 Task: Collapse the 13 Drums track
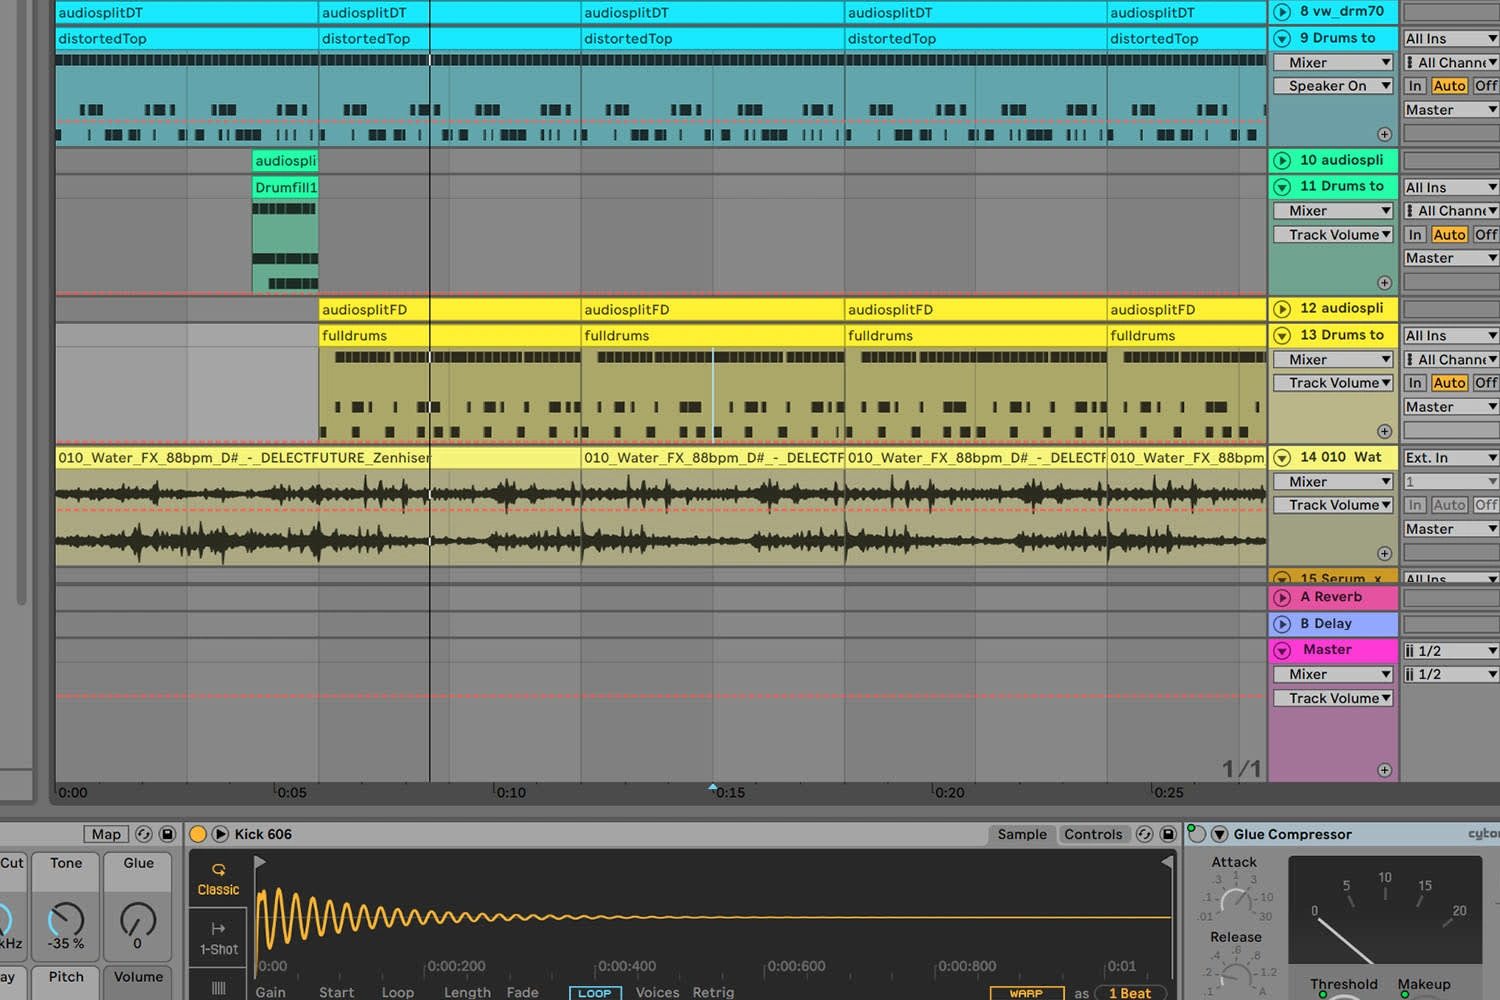pyautogui.click(x=1282, y=335)
